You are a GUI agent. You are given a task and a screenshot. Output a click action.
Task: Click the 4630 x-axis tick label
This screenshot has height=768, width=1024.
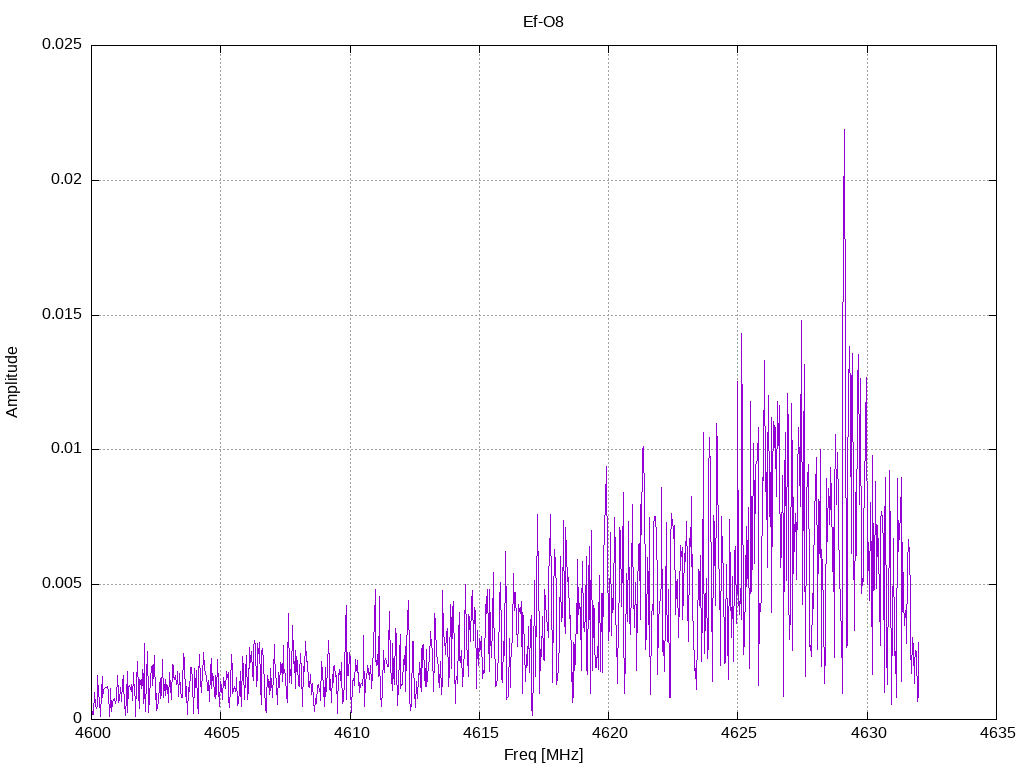868,733
